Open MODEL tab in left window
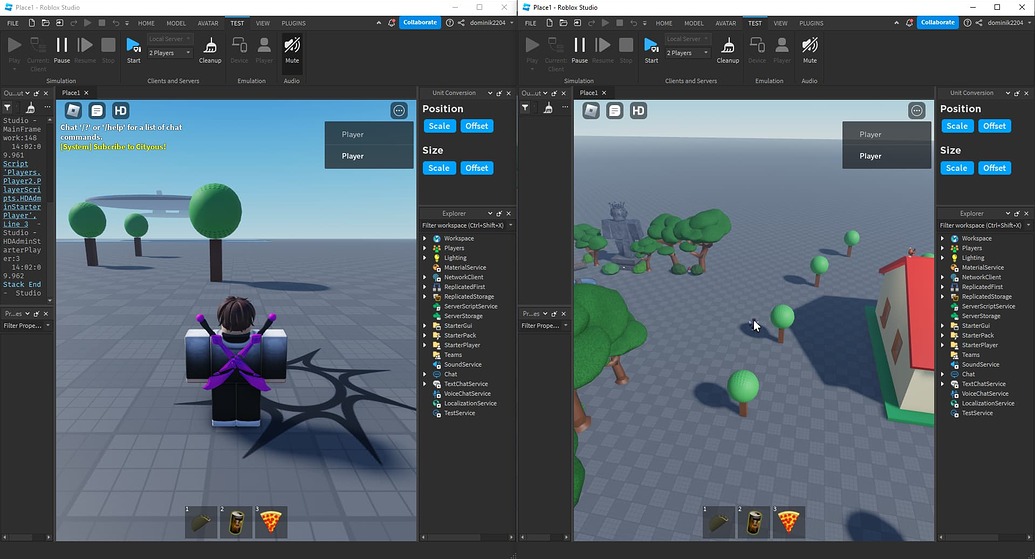The height and width of the screenshot is (559, 1035). pyautogui.click(x=176, y=23)
